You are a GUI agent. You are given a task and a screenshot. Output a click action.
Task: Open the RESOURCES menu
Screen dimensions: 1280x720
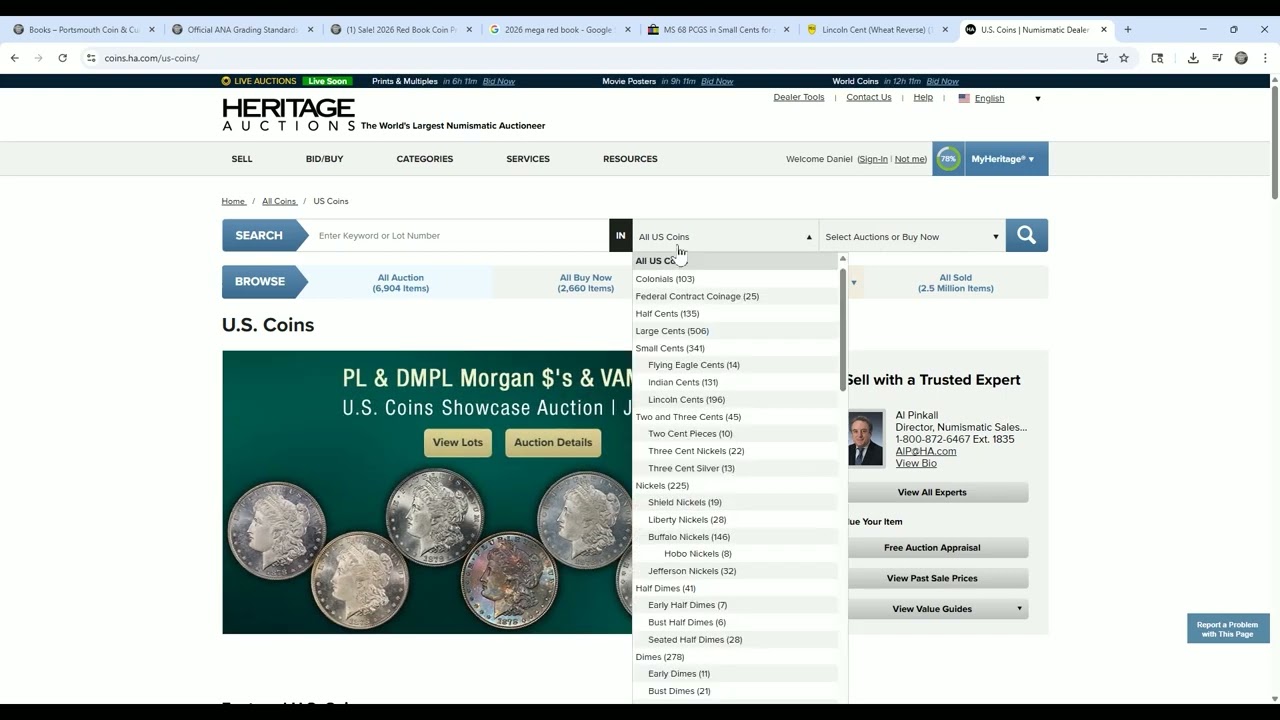pos(630,159)
